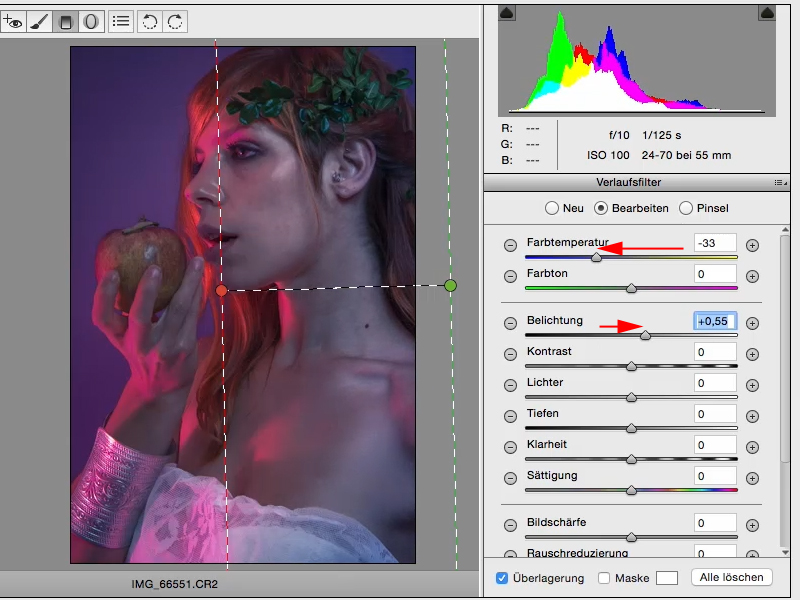Select the Pinsel radio button
The width and height of the screenshot is (800, 600).
686,208
